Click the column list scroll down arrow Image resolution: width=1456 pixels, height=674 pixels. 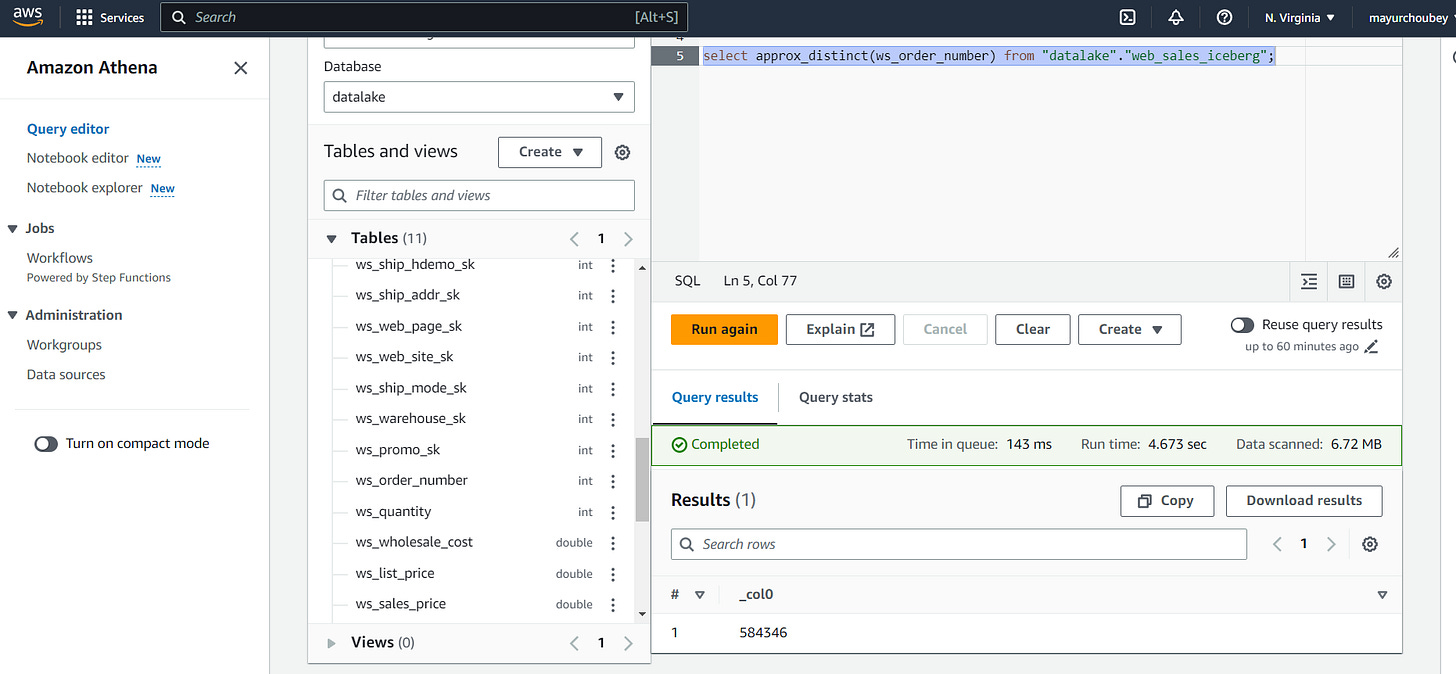(642, 614)
